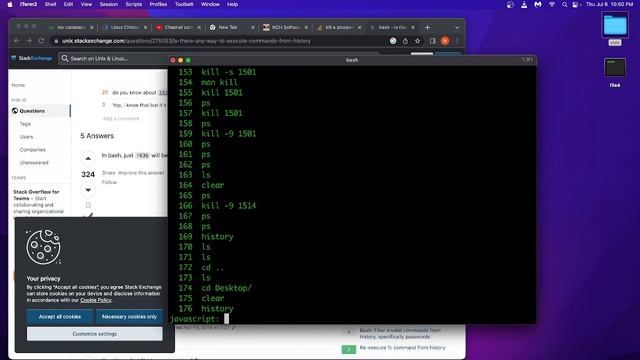Screen dimensions: 640x360
Task: Upvote the answer with 324 votes
Action: 88,159
